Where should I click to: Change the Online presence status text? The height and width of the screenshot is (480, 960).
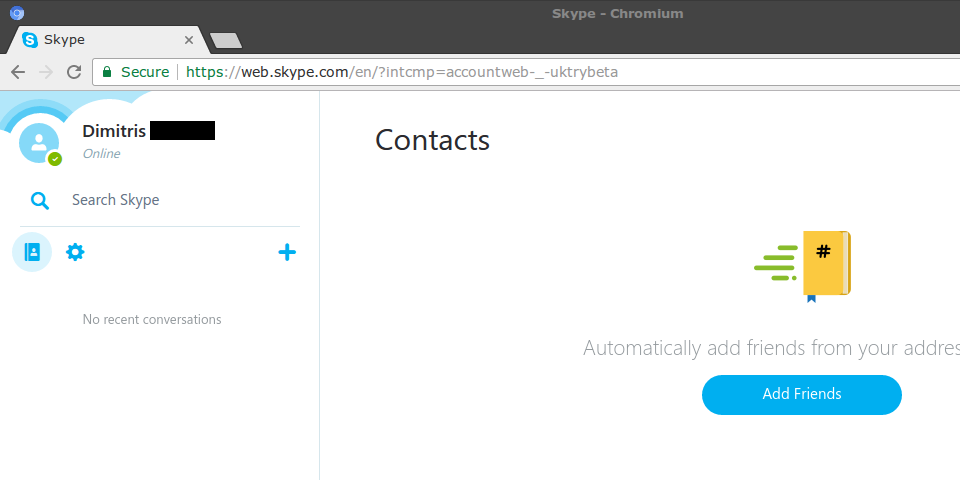[101, 154]
